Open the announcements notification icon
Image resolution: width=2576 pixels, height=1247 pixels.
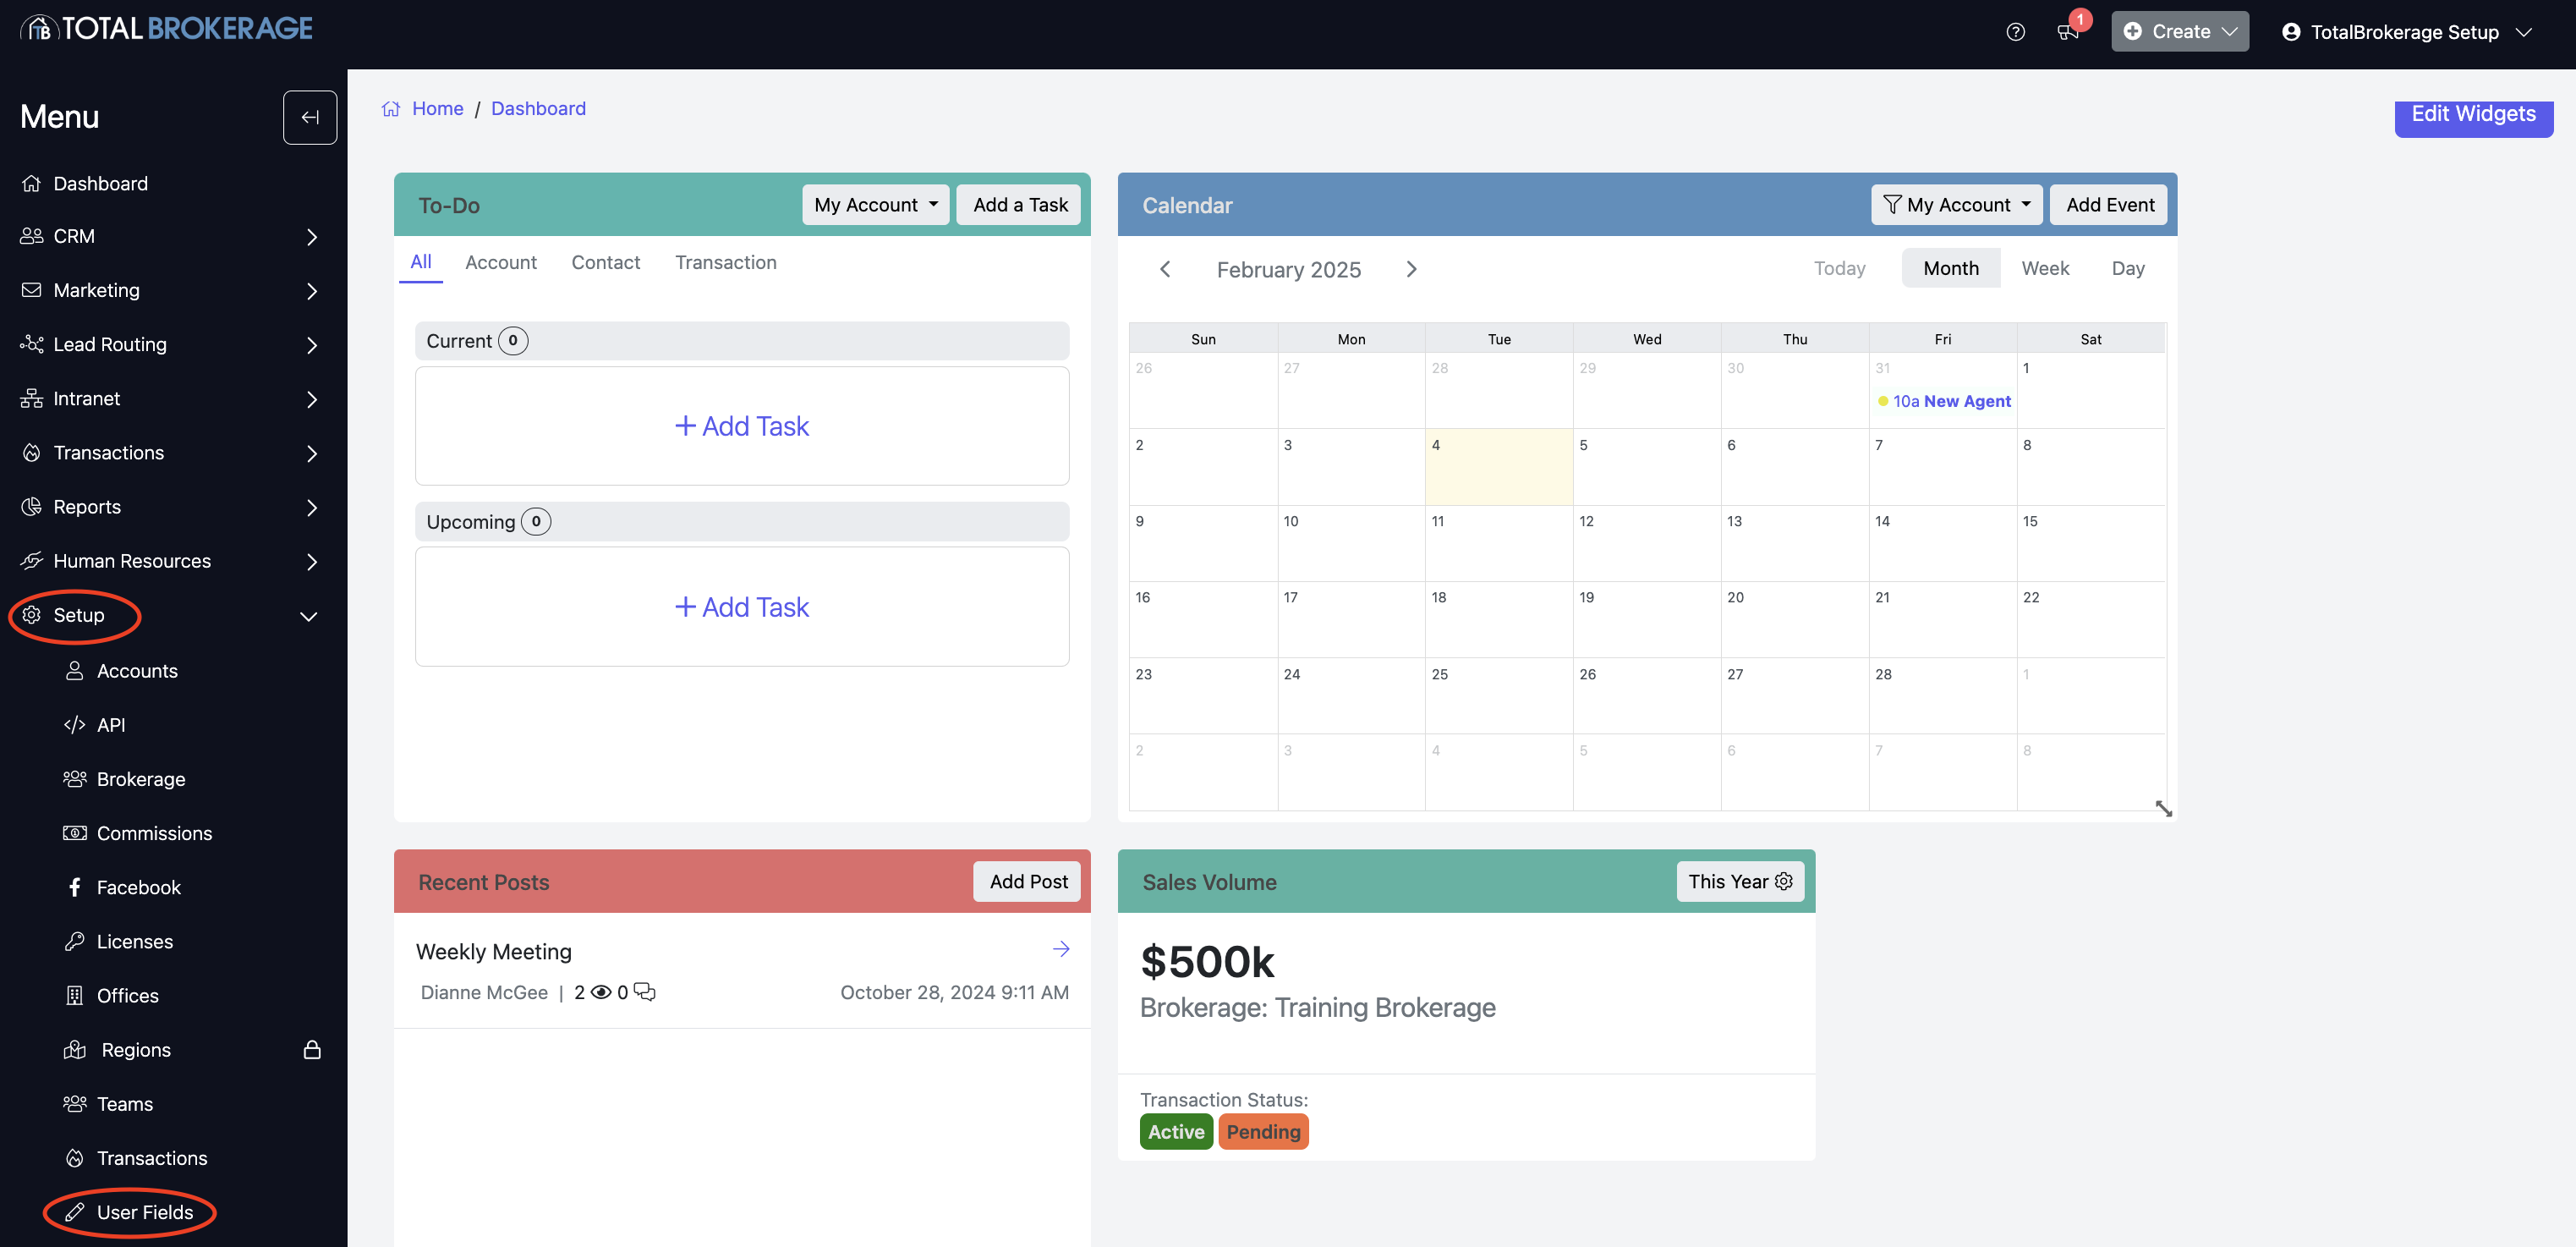(2067, 32)
